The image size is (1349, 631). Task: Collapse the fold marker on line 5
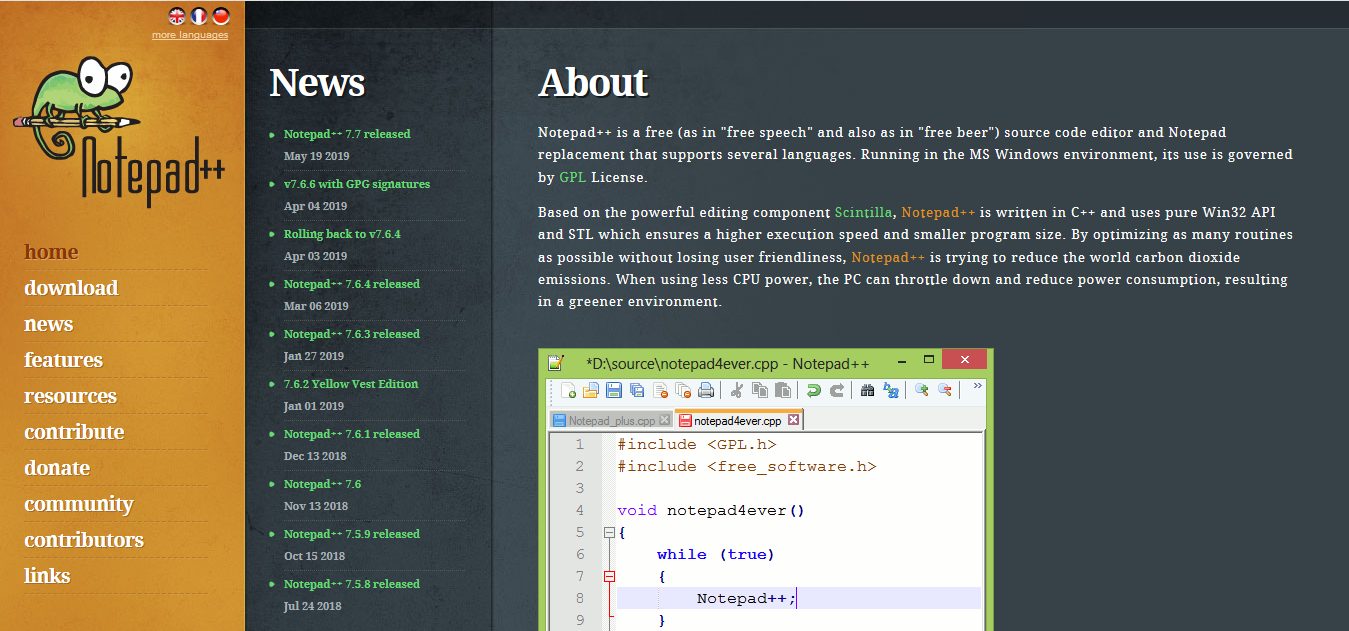point(609,533)
